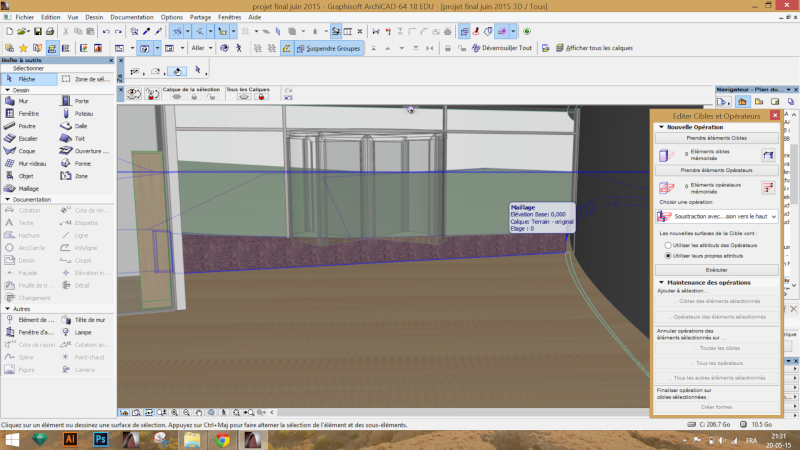Open the Options menu
Screen dimensions: 800x450
tap(172, 17)
